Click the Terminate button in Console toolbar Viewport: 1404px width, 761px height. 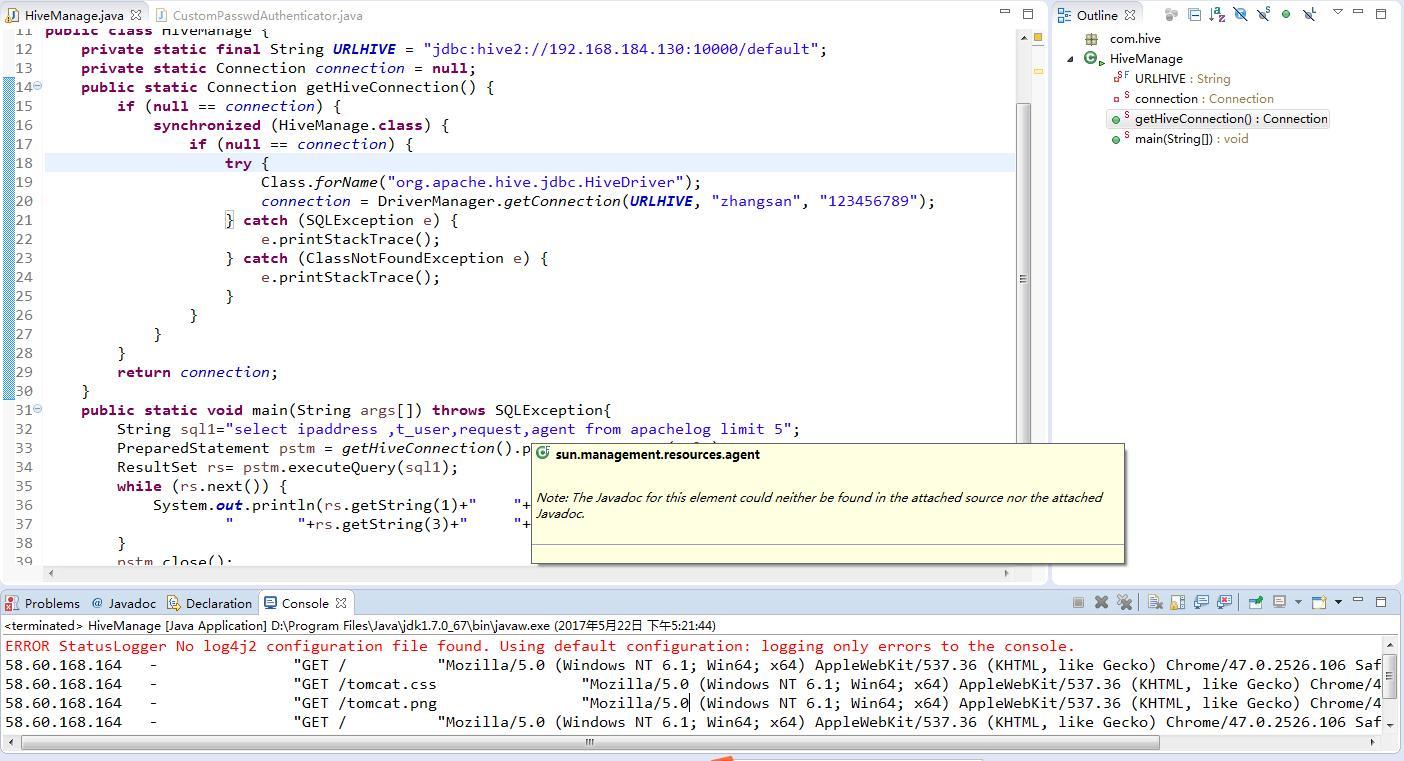coord(1078,602)
